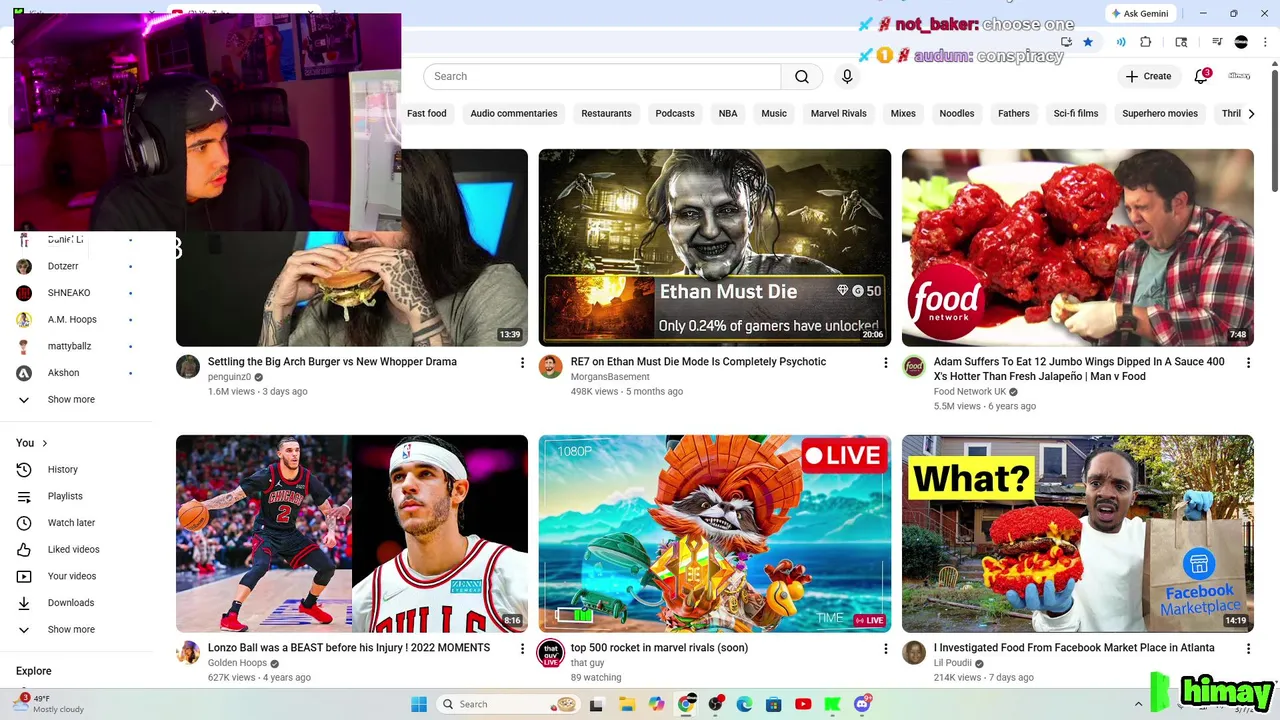The height and width of the screenshot is (720, 1280).
Task: Click the Create button
Action: point(1148,76)
